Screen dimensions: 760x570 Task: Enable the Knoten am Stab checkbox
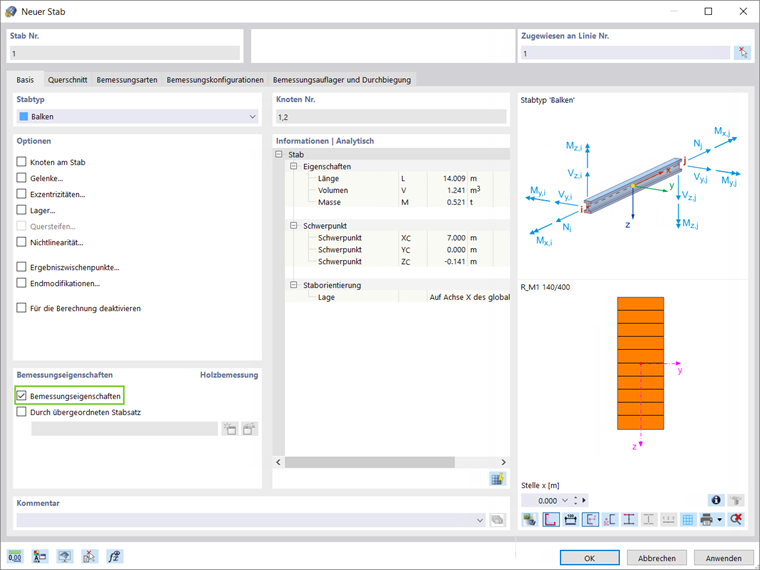click(x=21, y=162)
